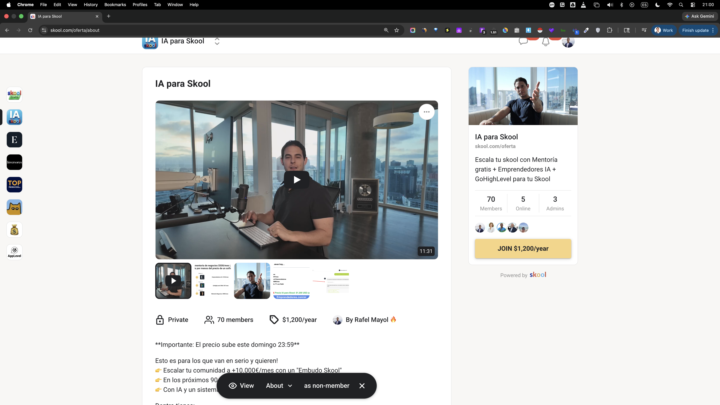Close the IA para Skool browser tab
The width and height of the screenshot is (720, 405).
point(97,16)
